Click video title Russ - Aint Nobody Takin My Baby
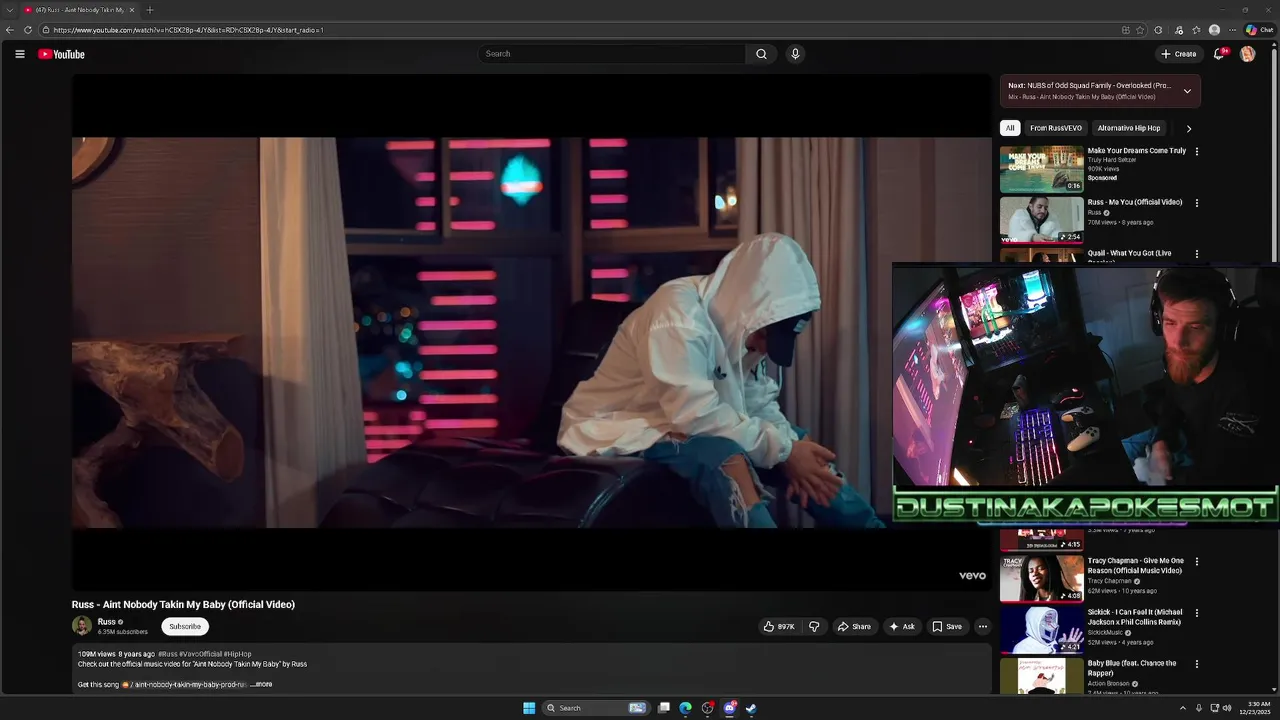This screenshot has width=1280, height=720. (183, 604)
